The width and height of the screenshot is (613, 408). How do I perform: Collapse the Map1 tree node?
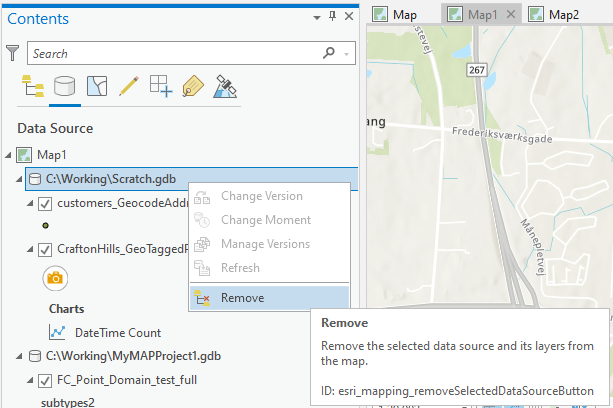9,155
